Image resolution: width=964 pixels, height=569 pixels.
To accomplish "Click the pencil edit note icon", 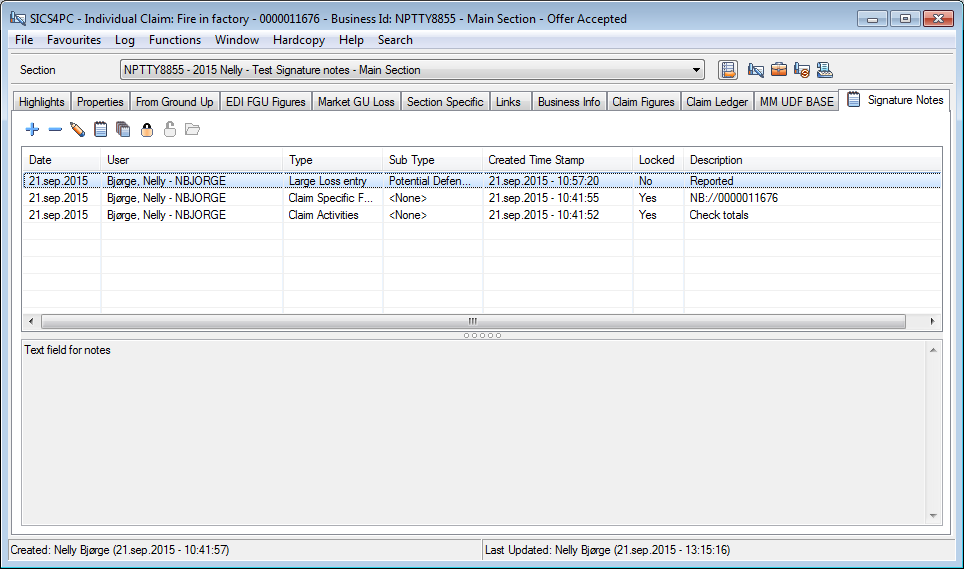I will coord(78,129).
